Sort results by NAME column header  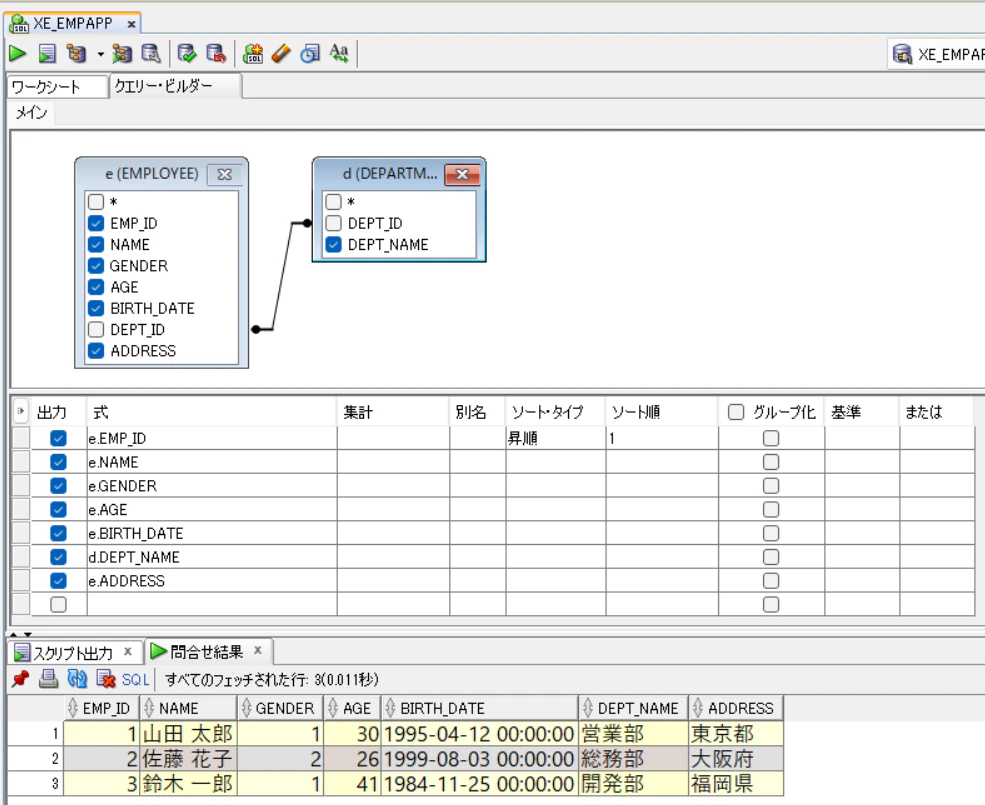(x=188, y=708)
